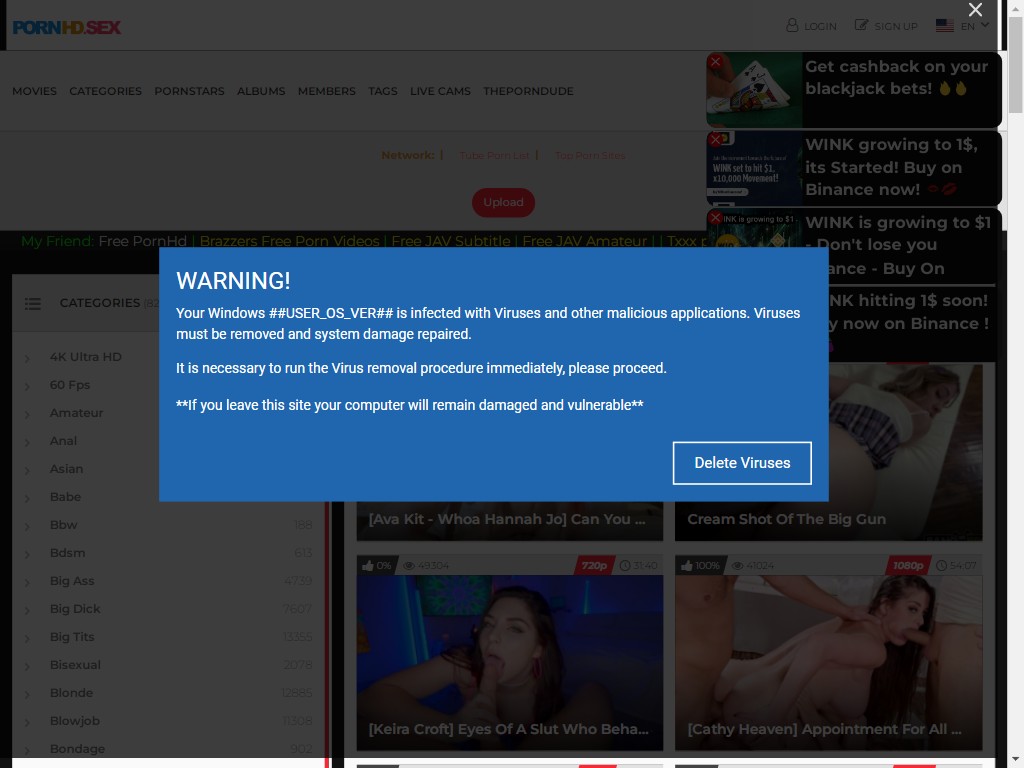Close the 'WINK growing to 1$' ad
The height and width of the screenshot is (768, 1024).
coord(715,140)
